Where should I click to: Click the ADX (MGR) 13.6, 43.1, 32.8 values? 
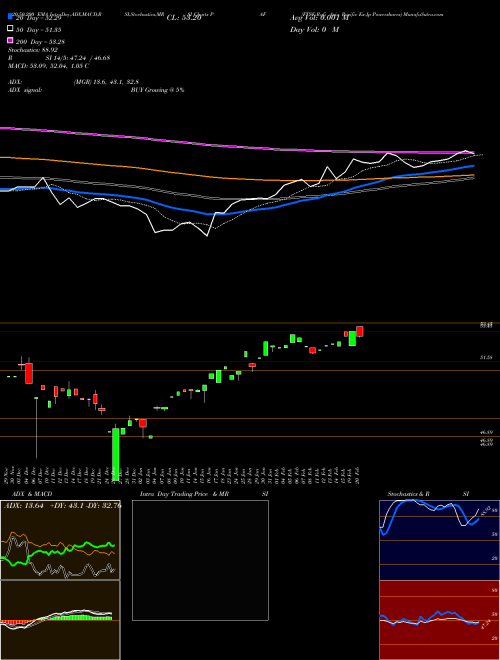(106, 82)
